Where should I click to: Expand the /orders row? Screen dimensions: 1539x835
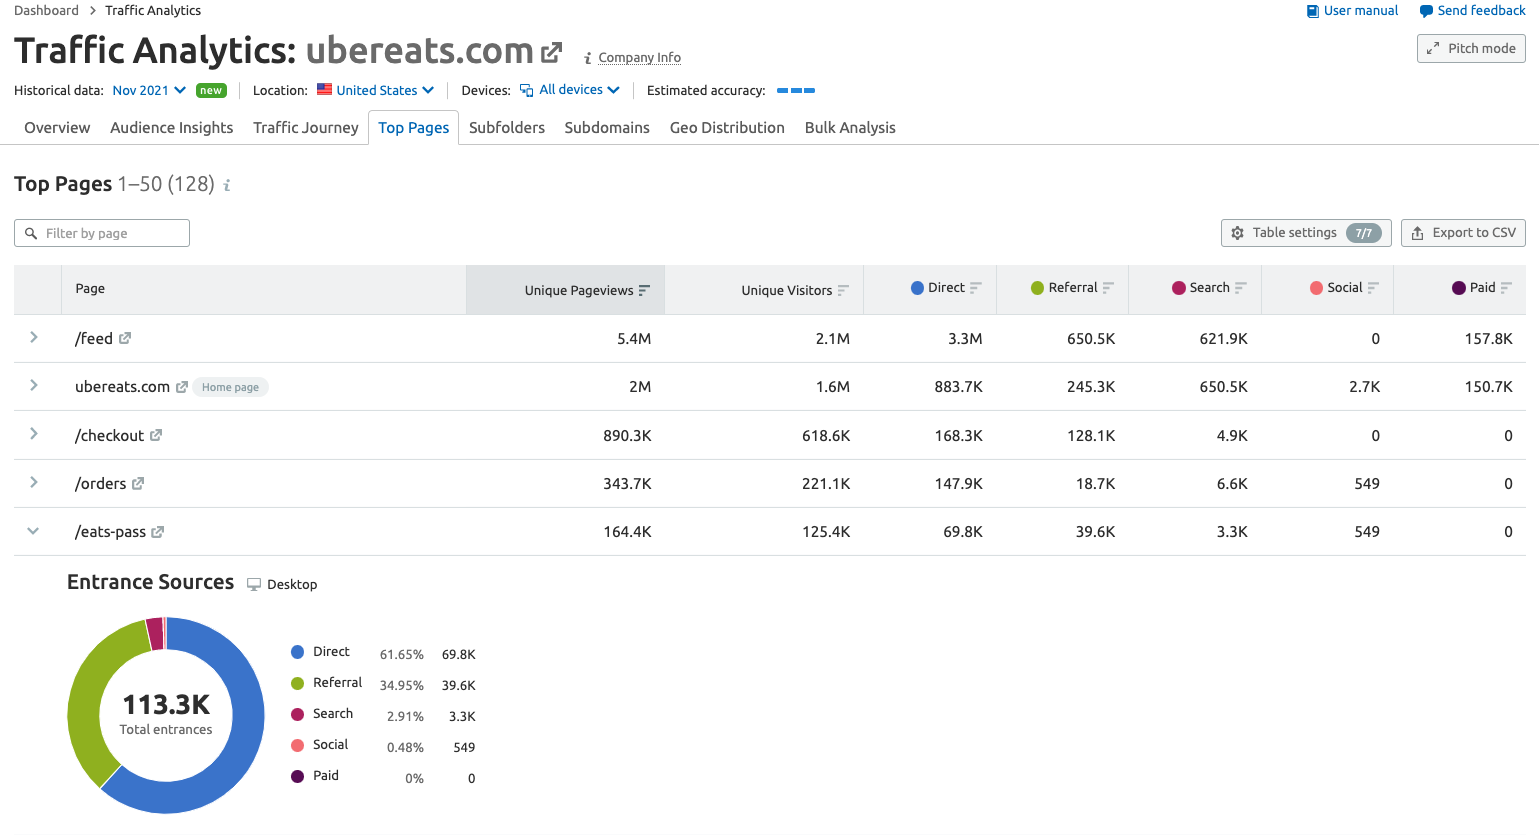click(x=34, y=482)
